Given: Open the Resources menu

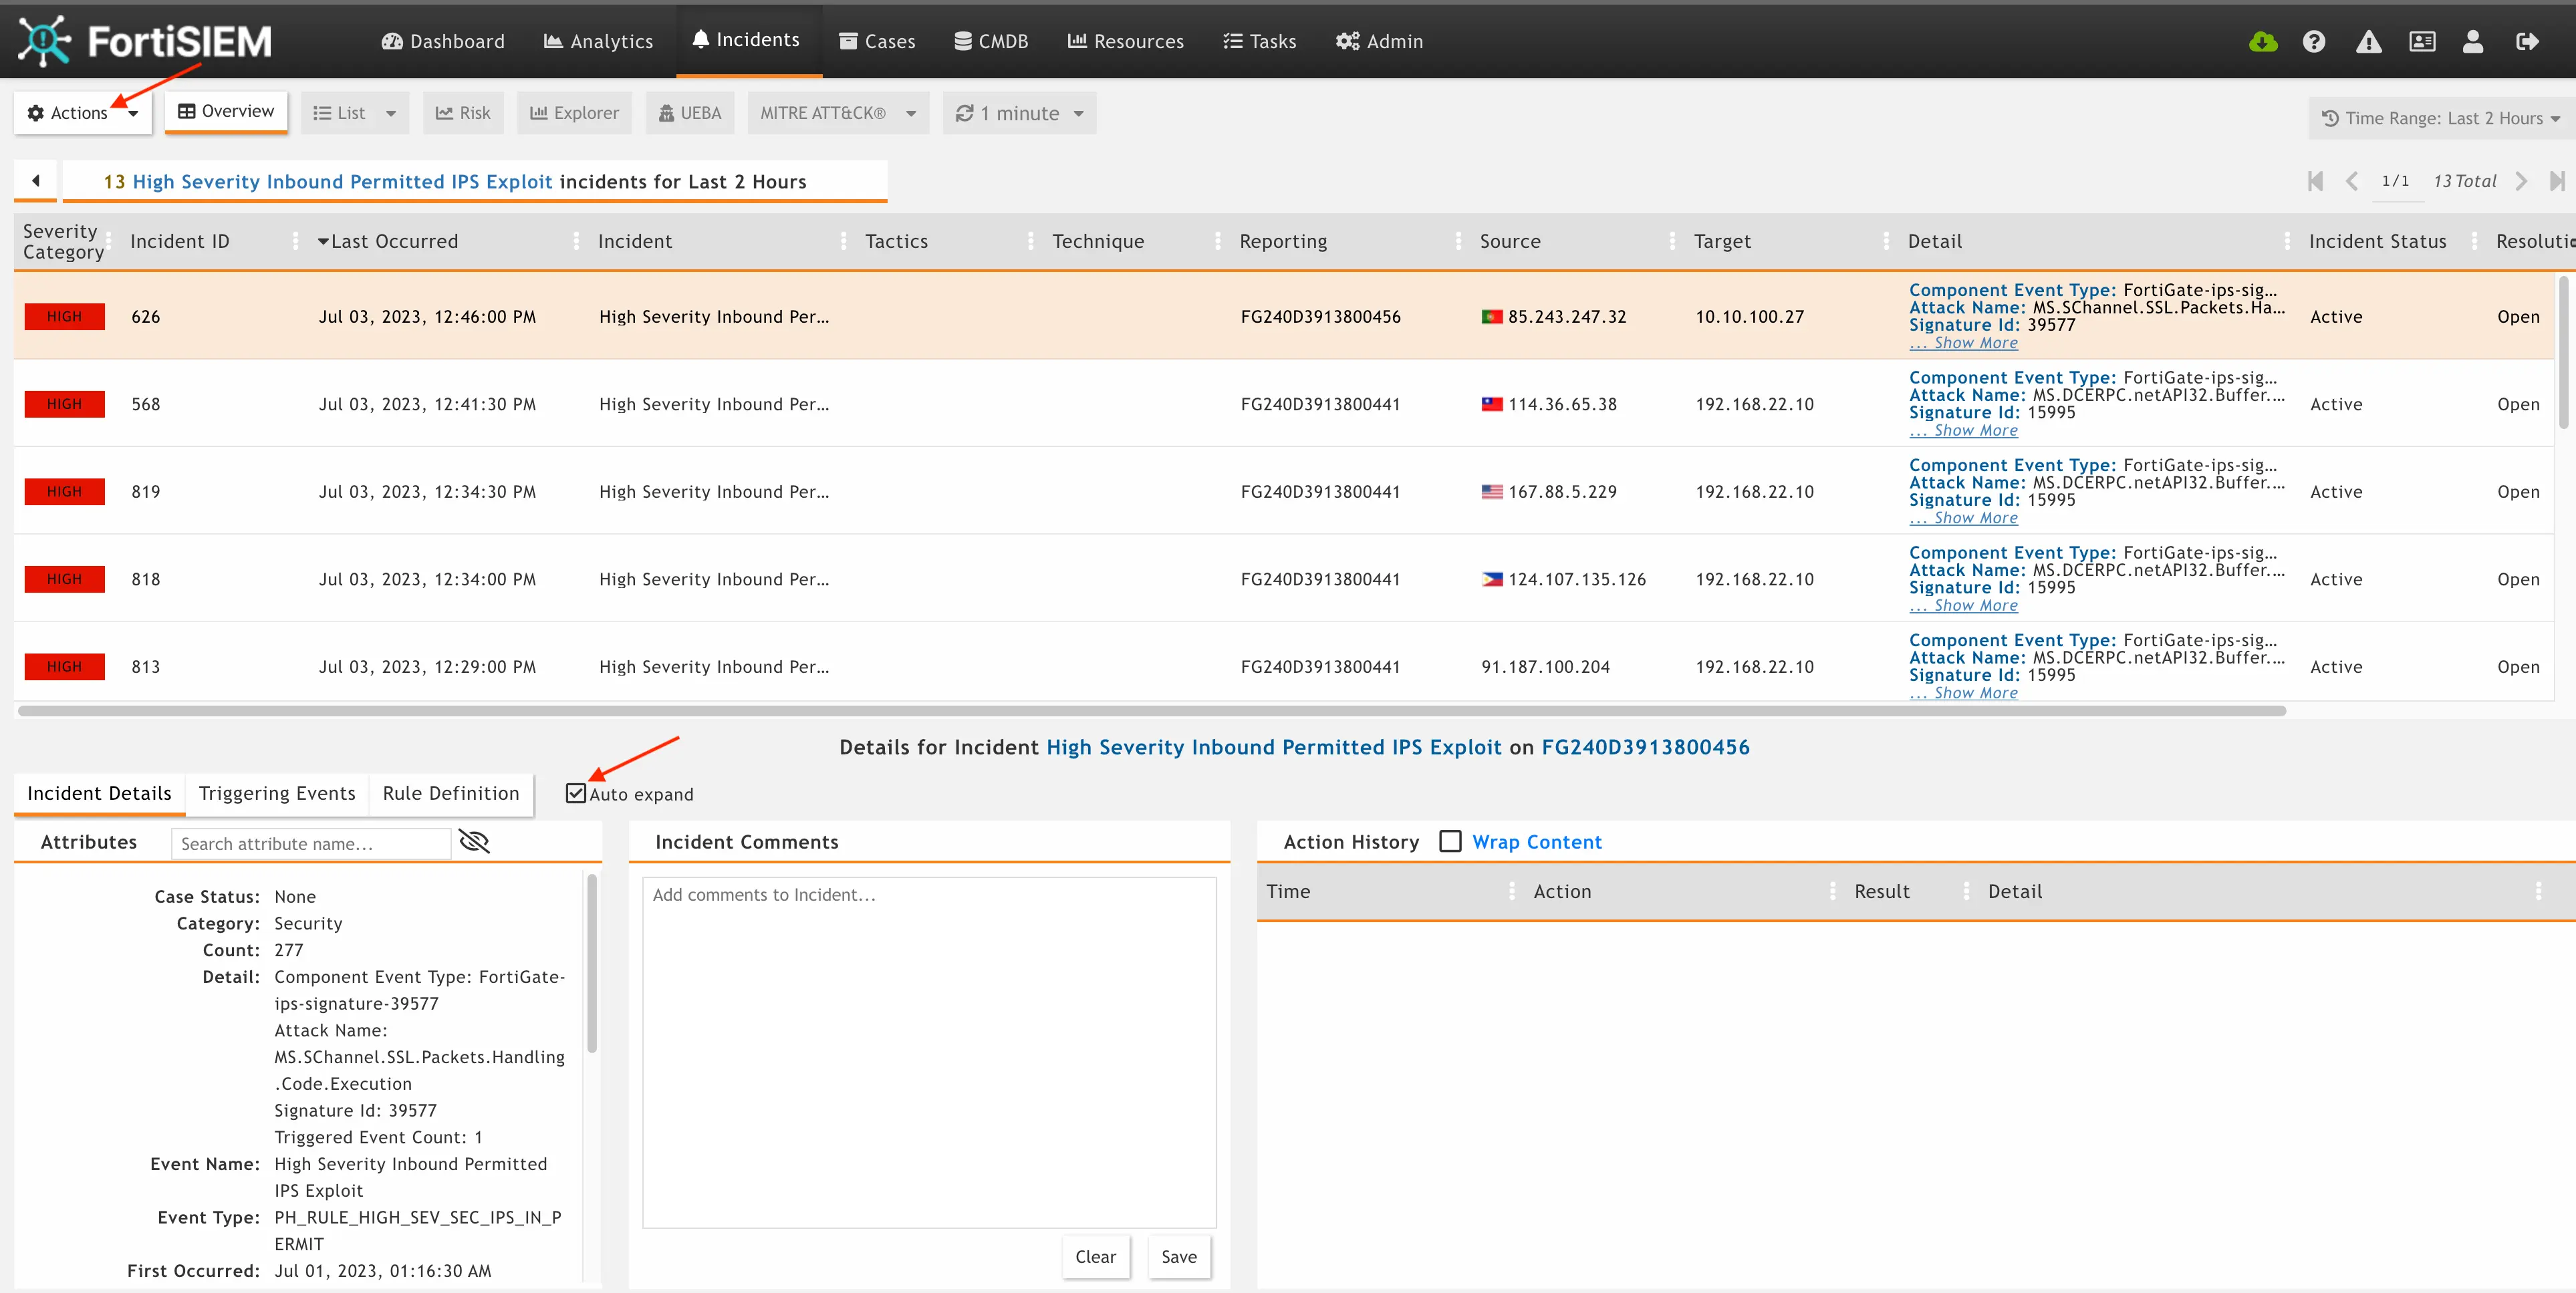Looking at the screenshot, I should pos(1126,41).
